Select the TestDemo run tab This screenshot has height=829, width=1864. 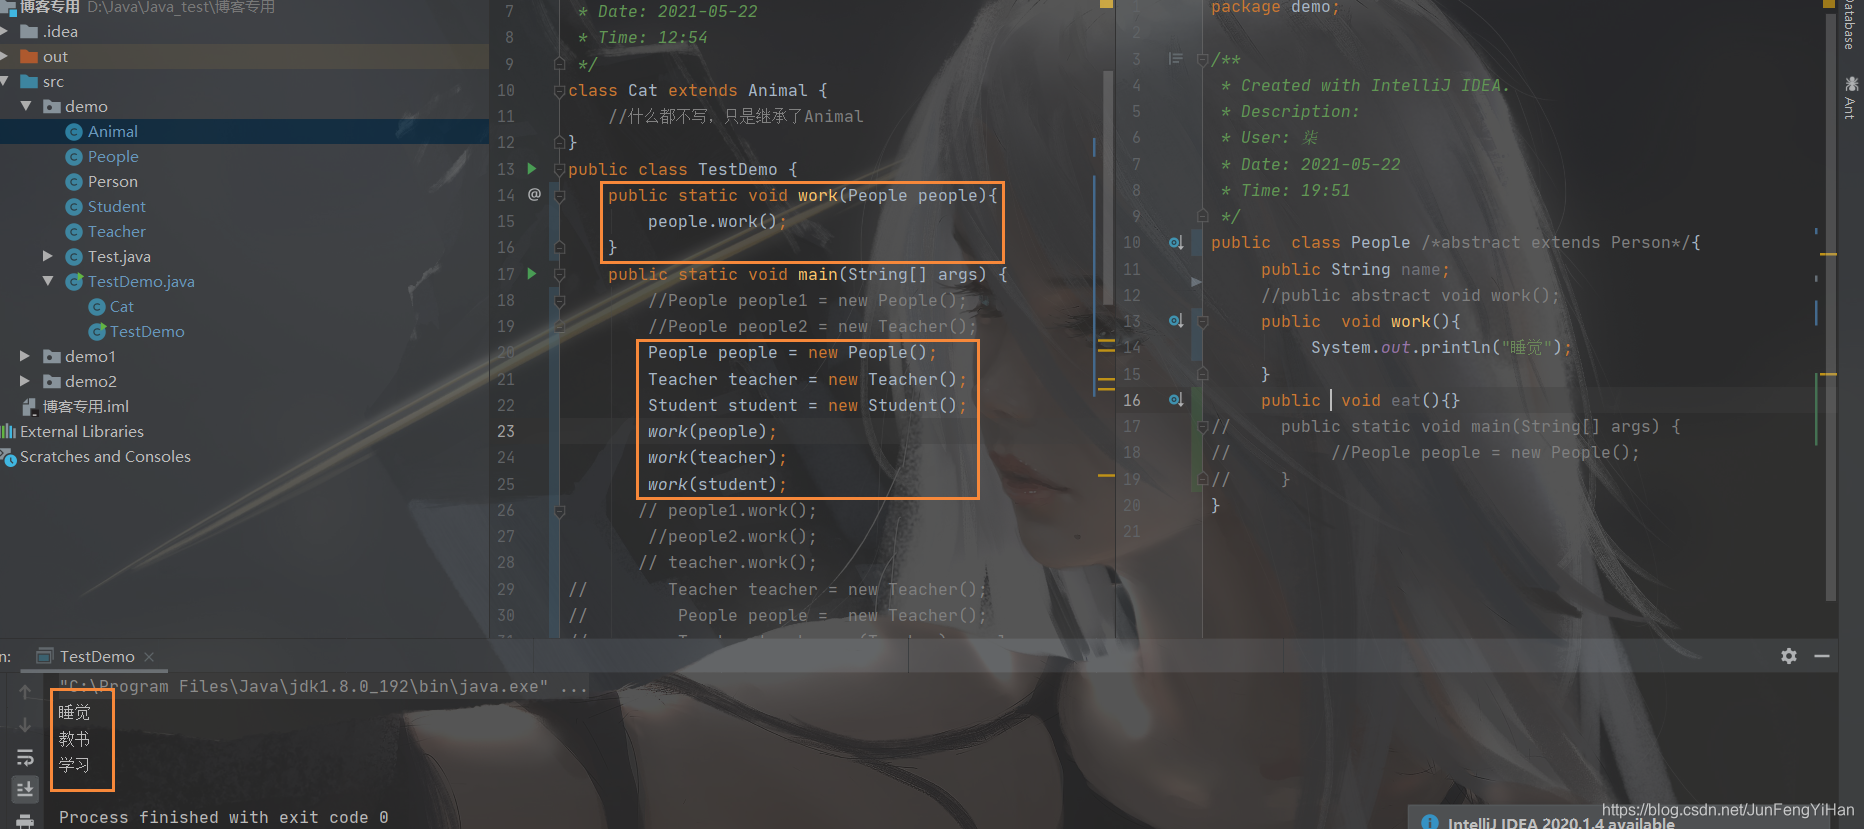pyautogui.click(x=96, y=657)
